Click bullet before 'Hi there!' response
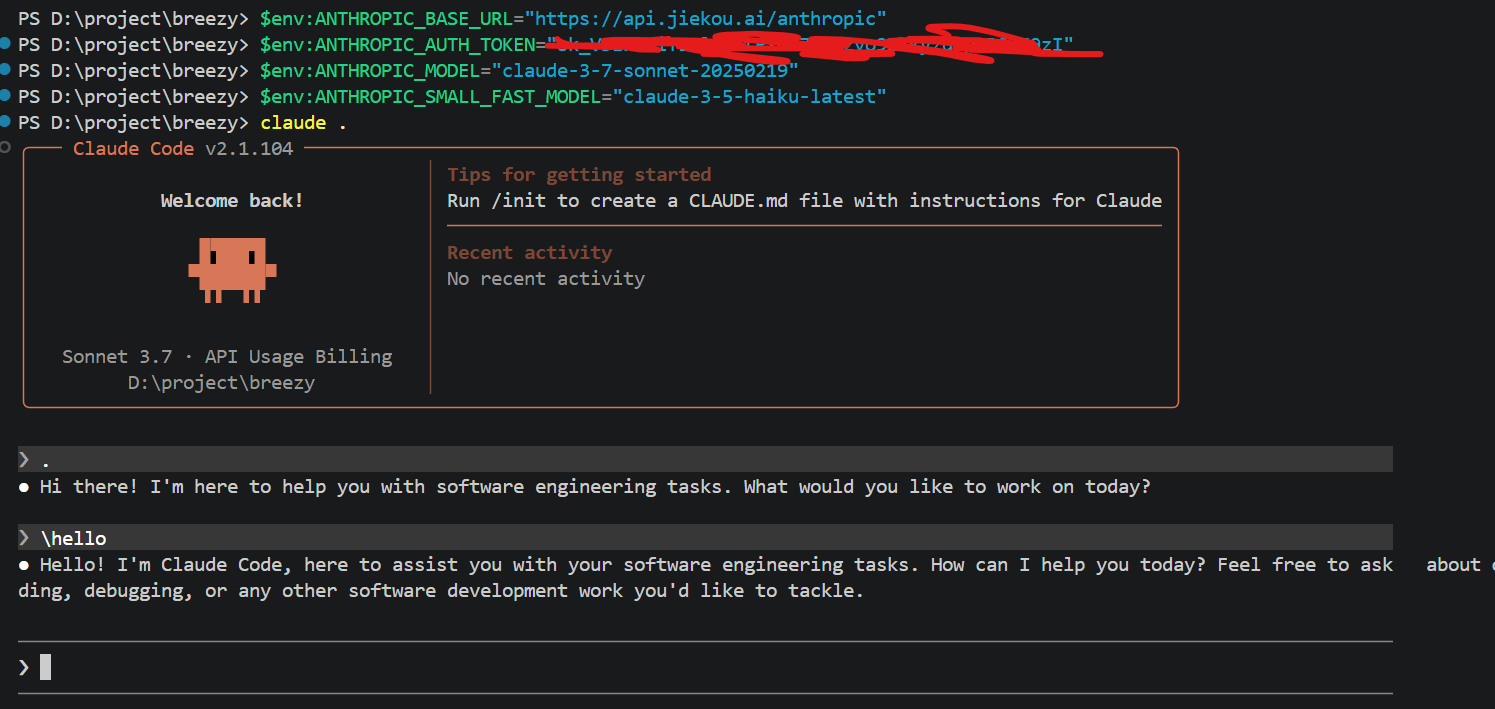 pyautogui.click(x=24, y=487)
